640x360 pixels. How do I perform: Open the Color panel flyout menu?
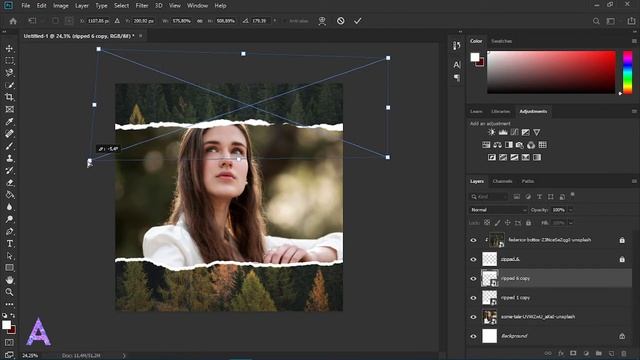click(634, 41)
